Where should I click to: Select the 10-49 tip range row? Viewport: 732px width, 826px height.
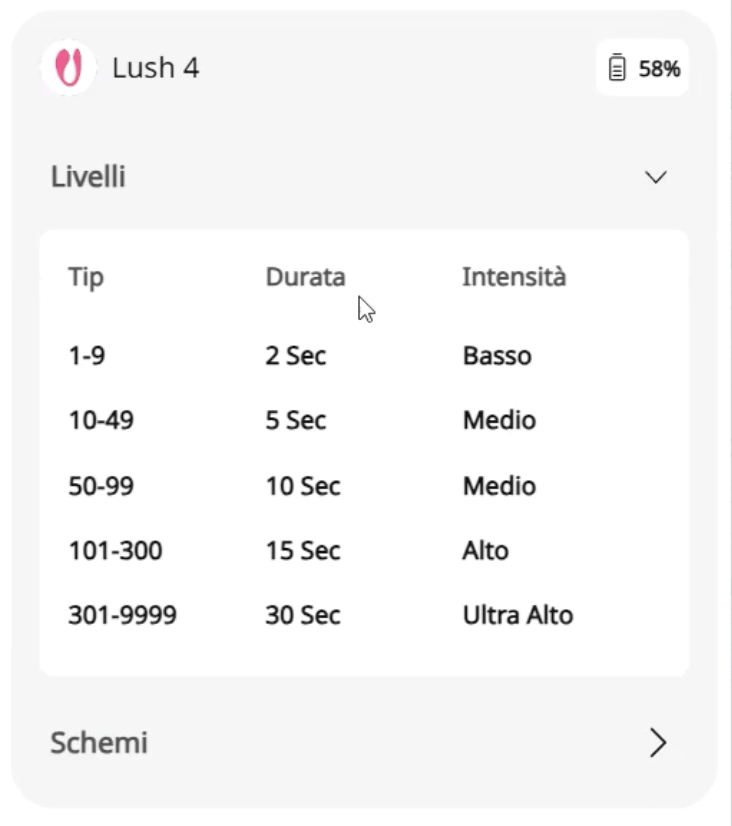click(x=101, y=420)
